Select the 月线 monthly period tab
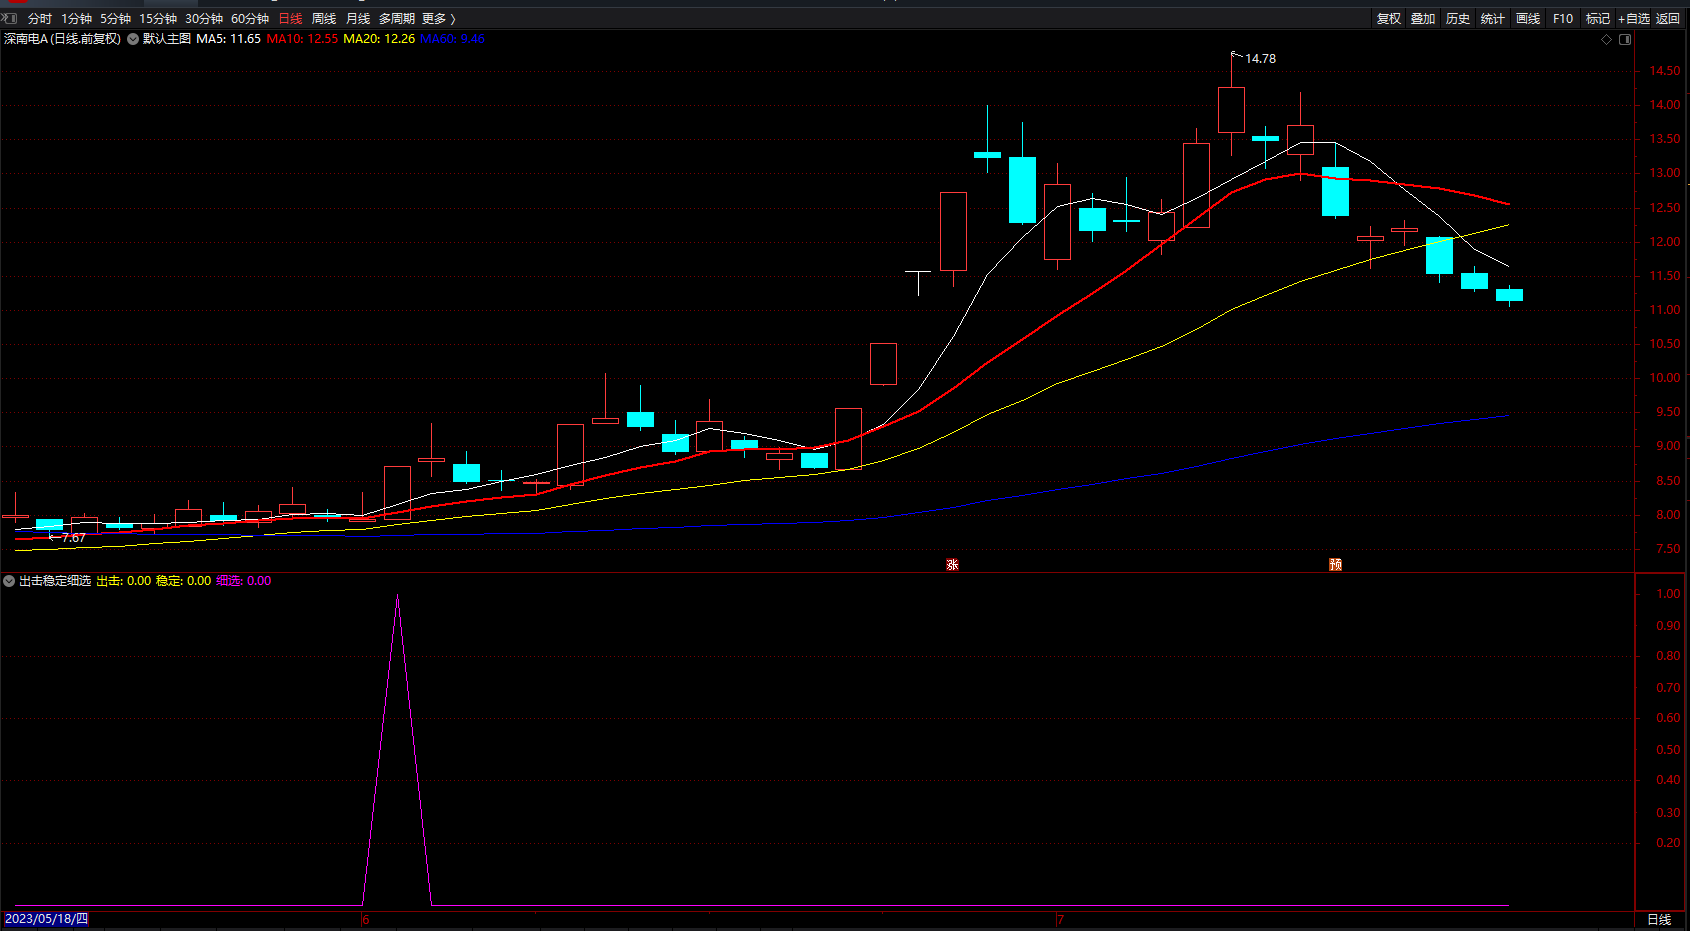This screenshot has height=931, width=1690. (358, 19)
